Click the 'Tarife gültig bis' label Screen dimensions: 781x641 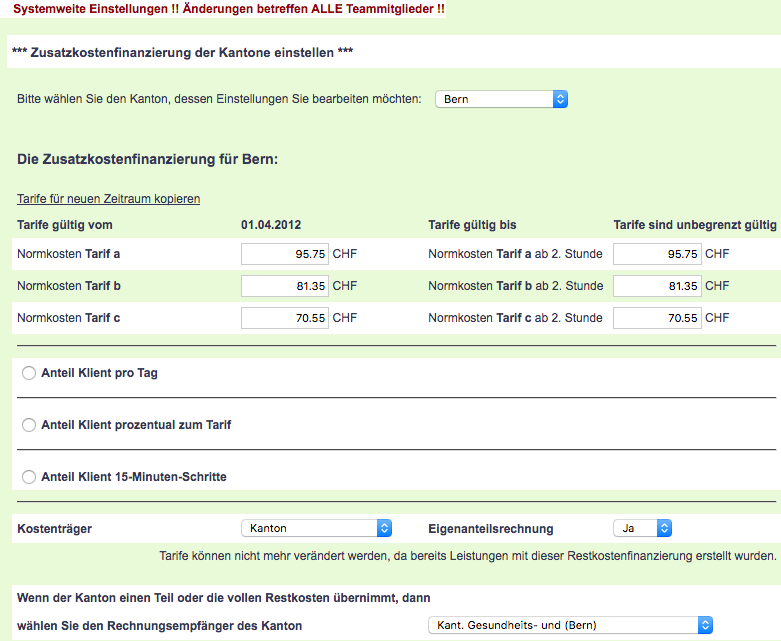click(x=472, y=225)
